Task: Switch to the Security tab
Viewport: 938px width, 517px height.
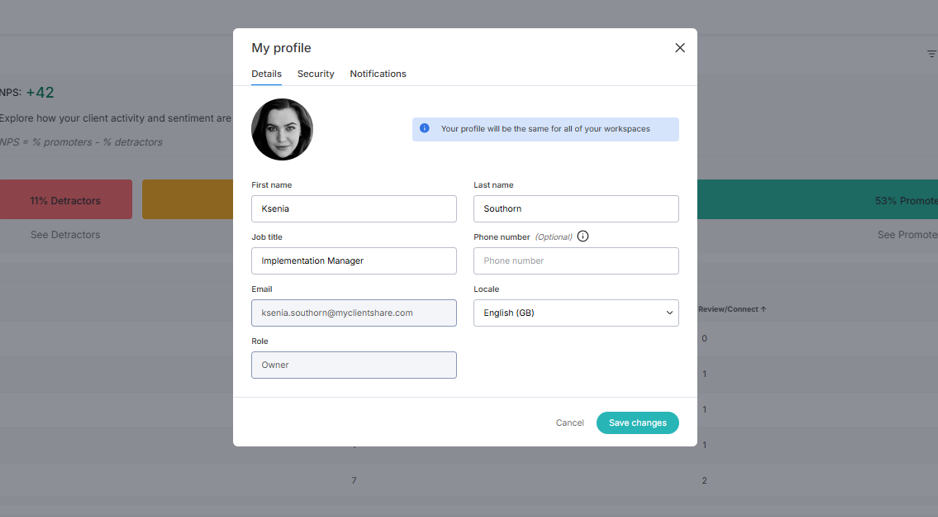Action: [x=315, y=74]
